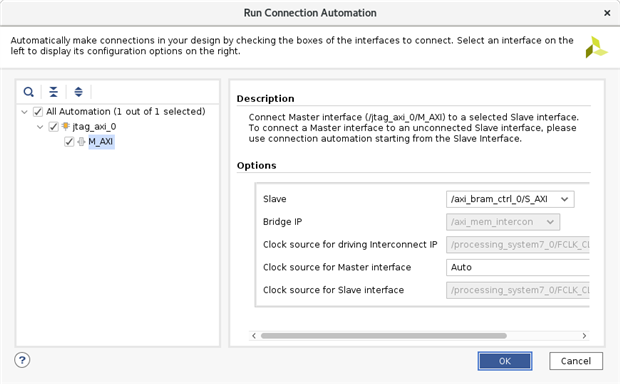Click the Bridge IP option label
Screen dimensions: 620x384
click(282, 222)
